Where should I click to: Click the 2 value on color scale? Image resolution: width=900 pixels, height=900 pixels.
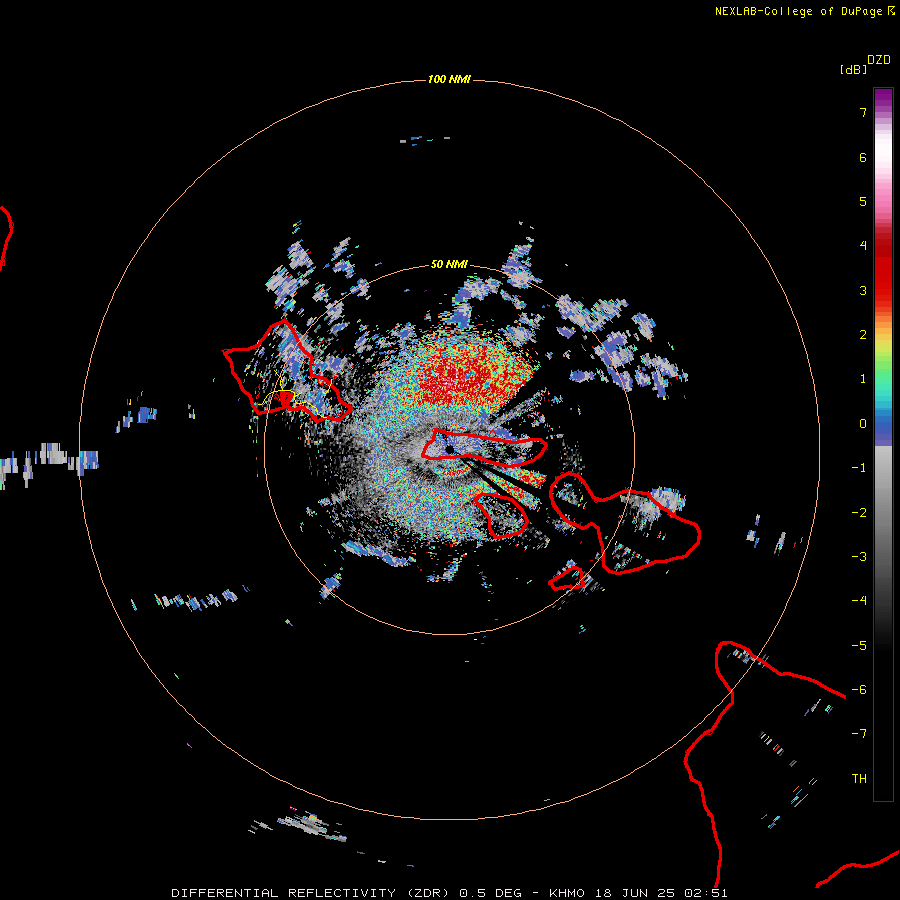[x=863, y=335]
